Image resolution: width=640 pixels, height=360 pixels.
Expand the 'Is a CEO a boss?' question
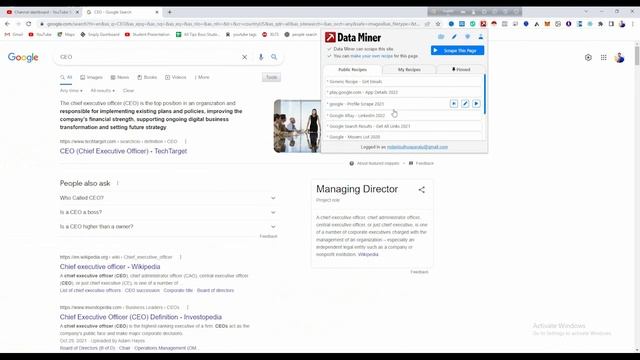click(168, 212)
